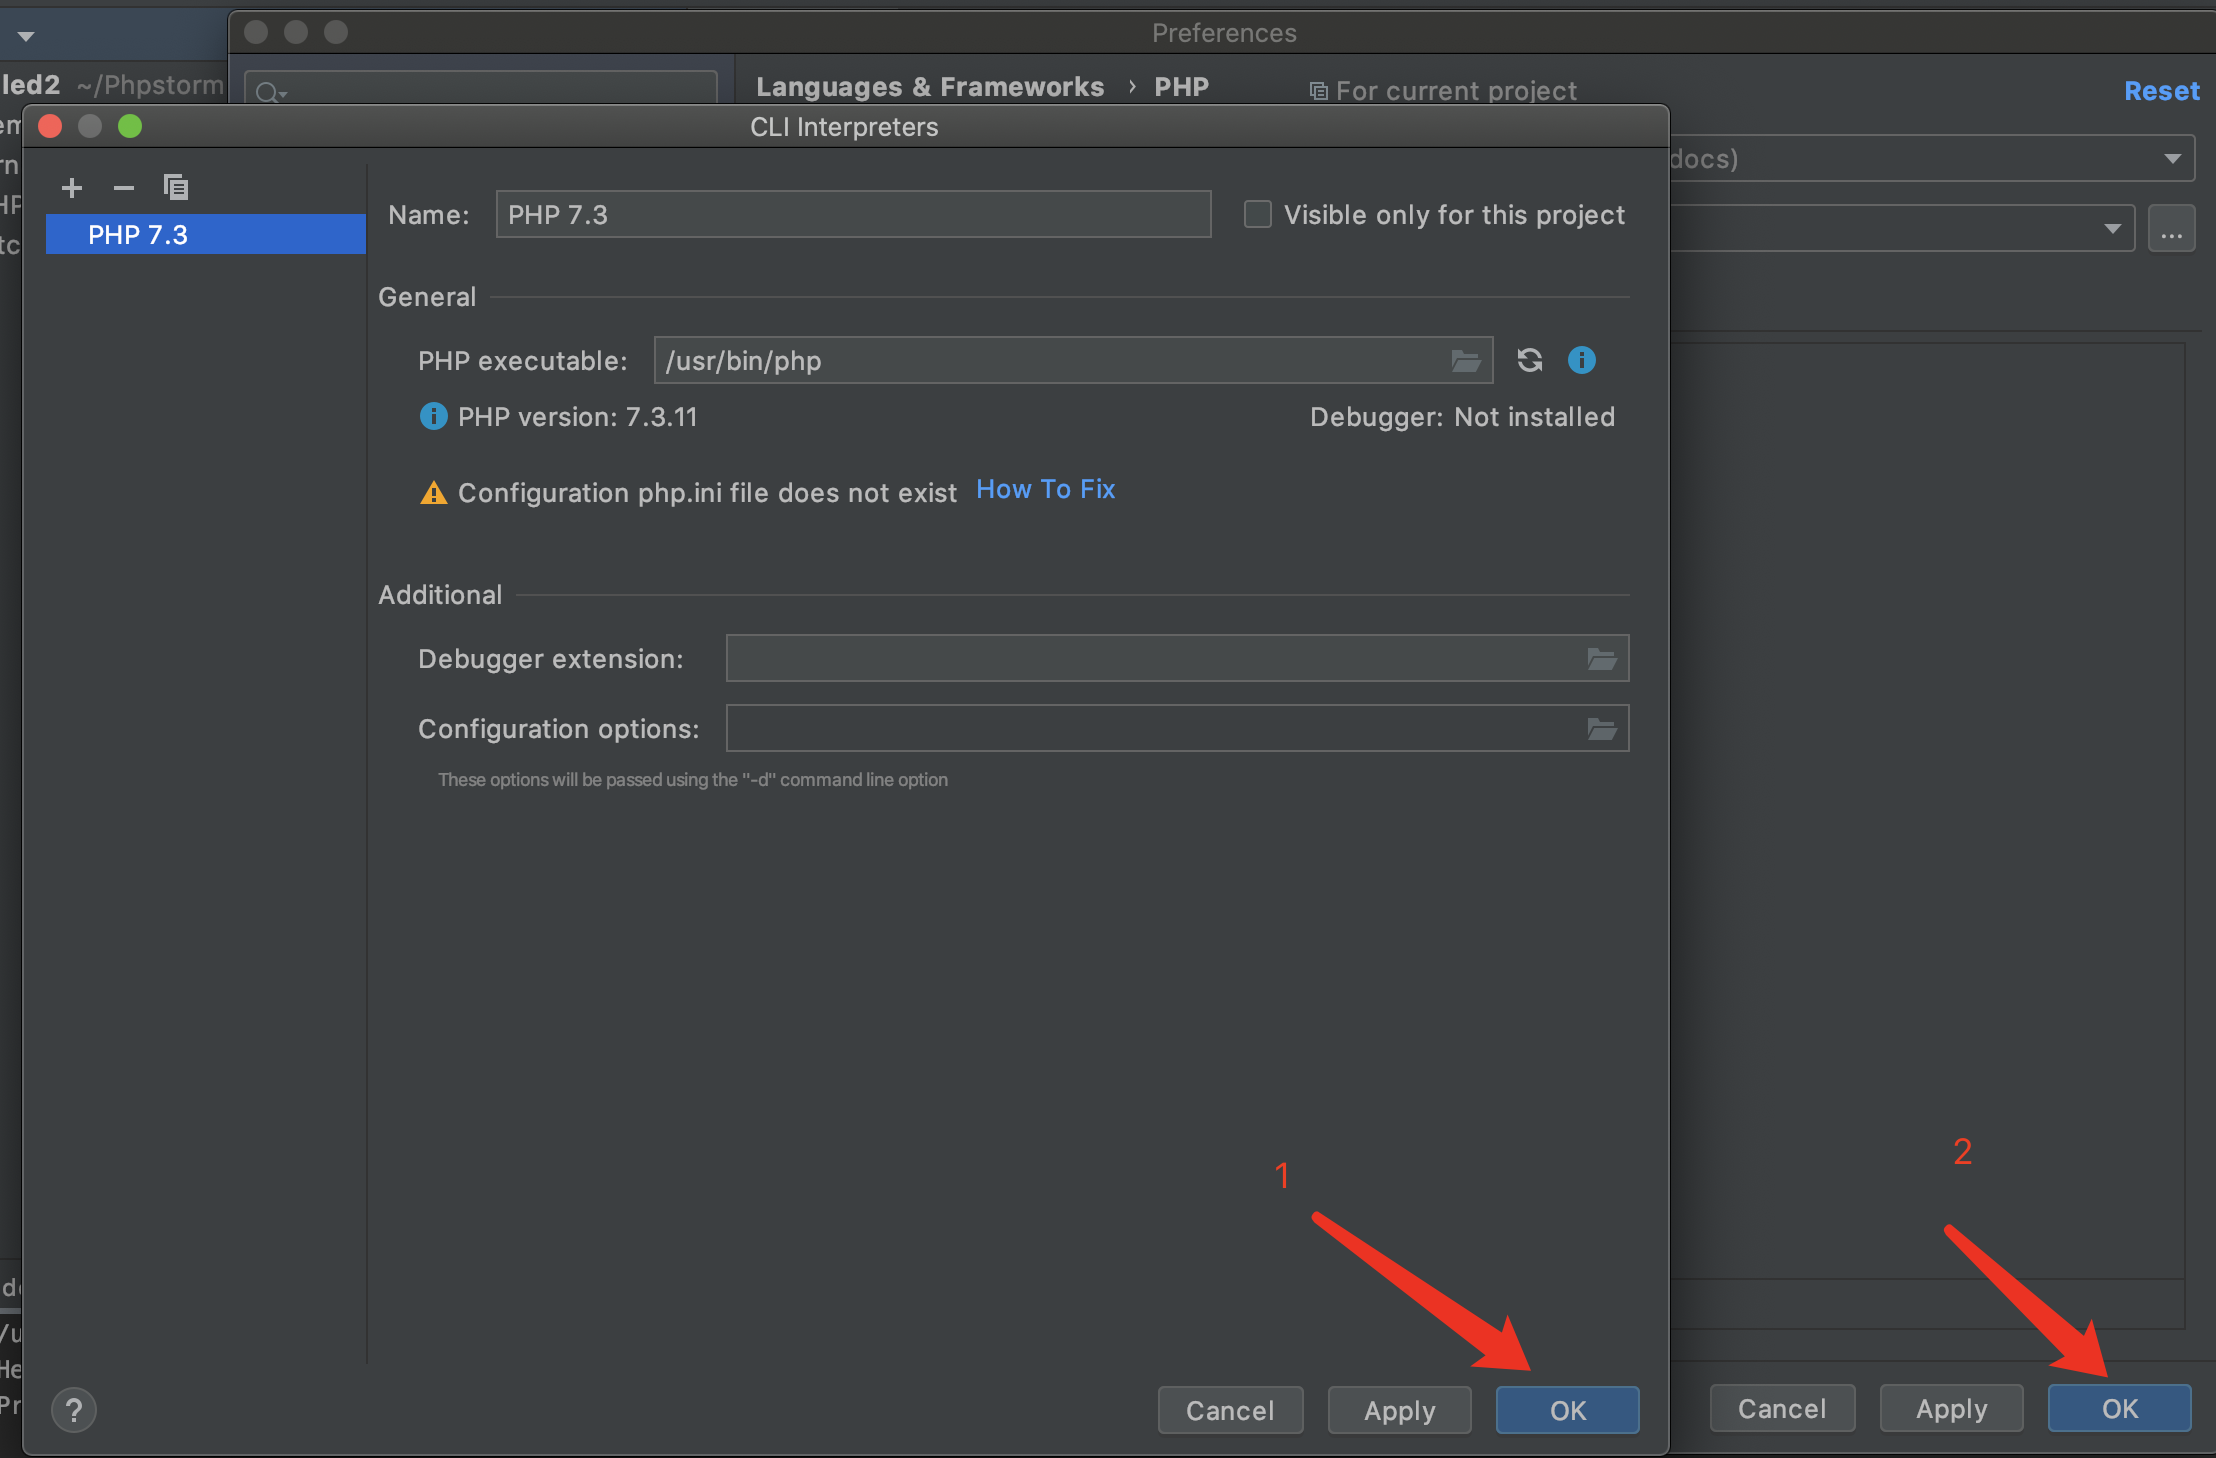2216x1458 pixels.
Task: Browse for PHP executable folder icon
Action: [x=1465, y=361]
